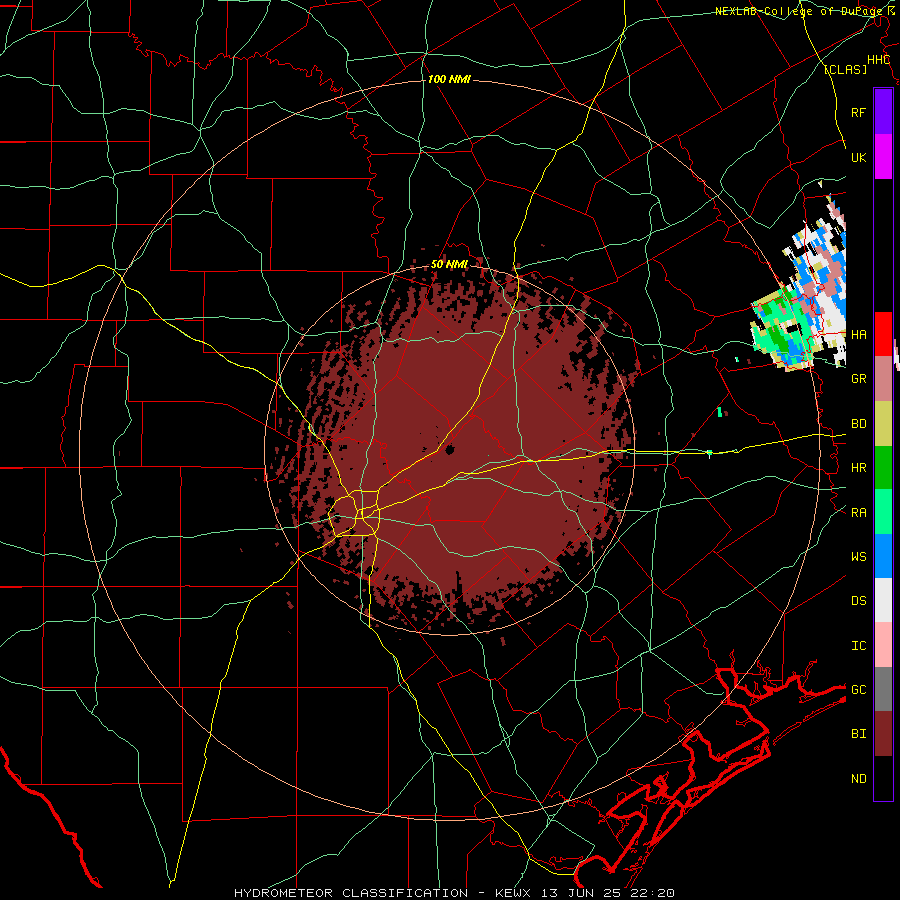Screen dimensions: 900x900
Task: Select the 'DS' legend label
Action: click(x=858, y=601)
